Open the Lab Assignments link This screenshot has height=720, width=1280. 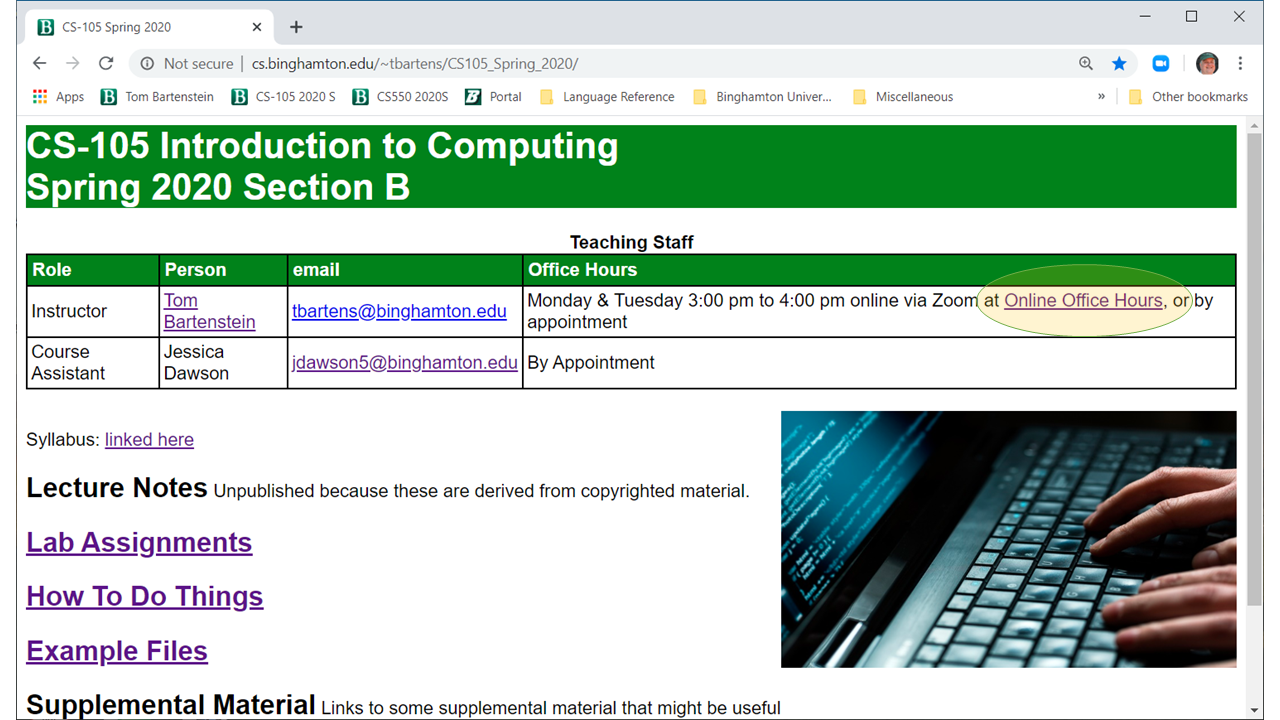139,542
